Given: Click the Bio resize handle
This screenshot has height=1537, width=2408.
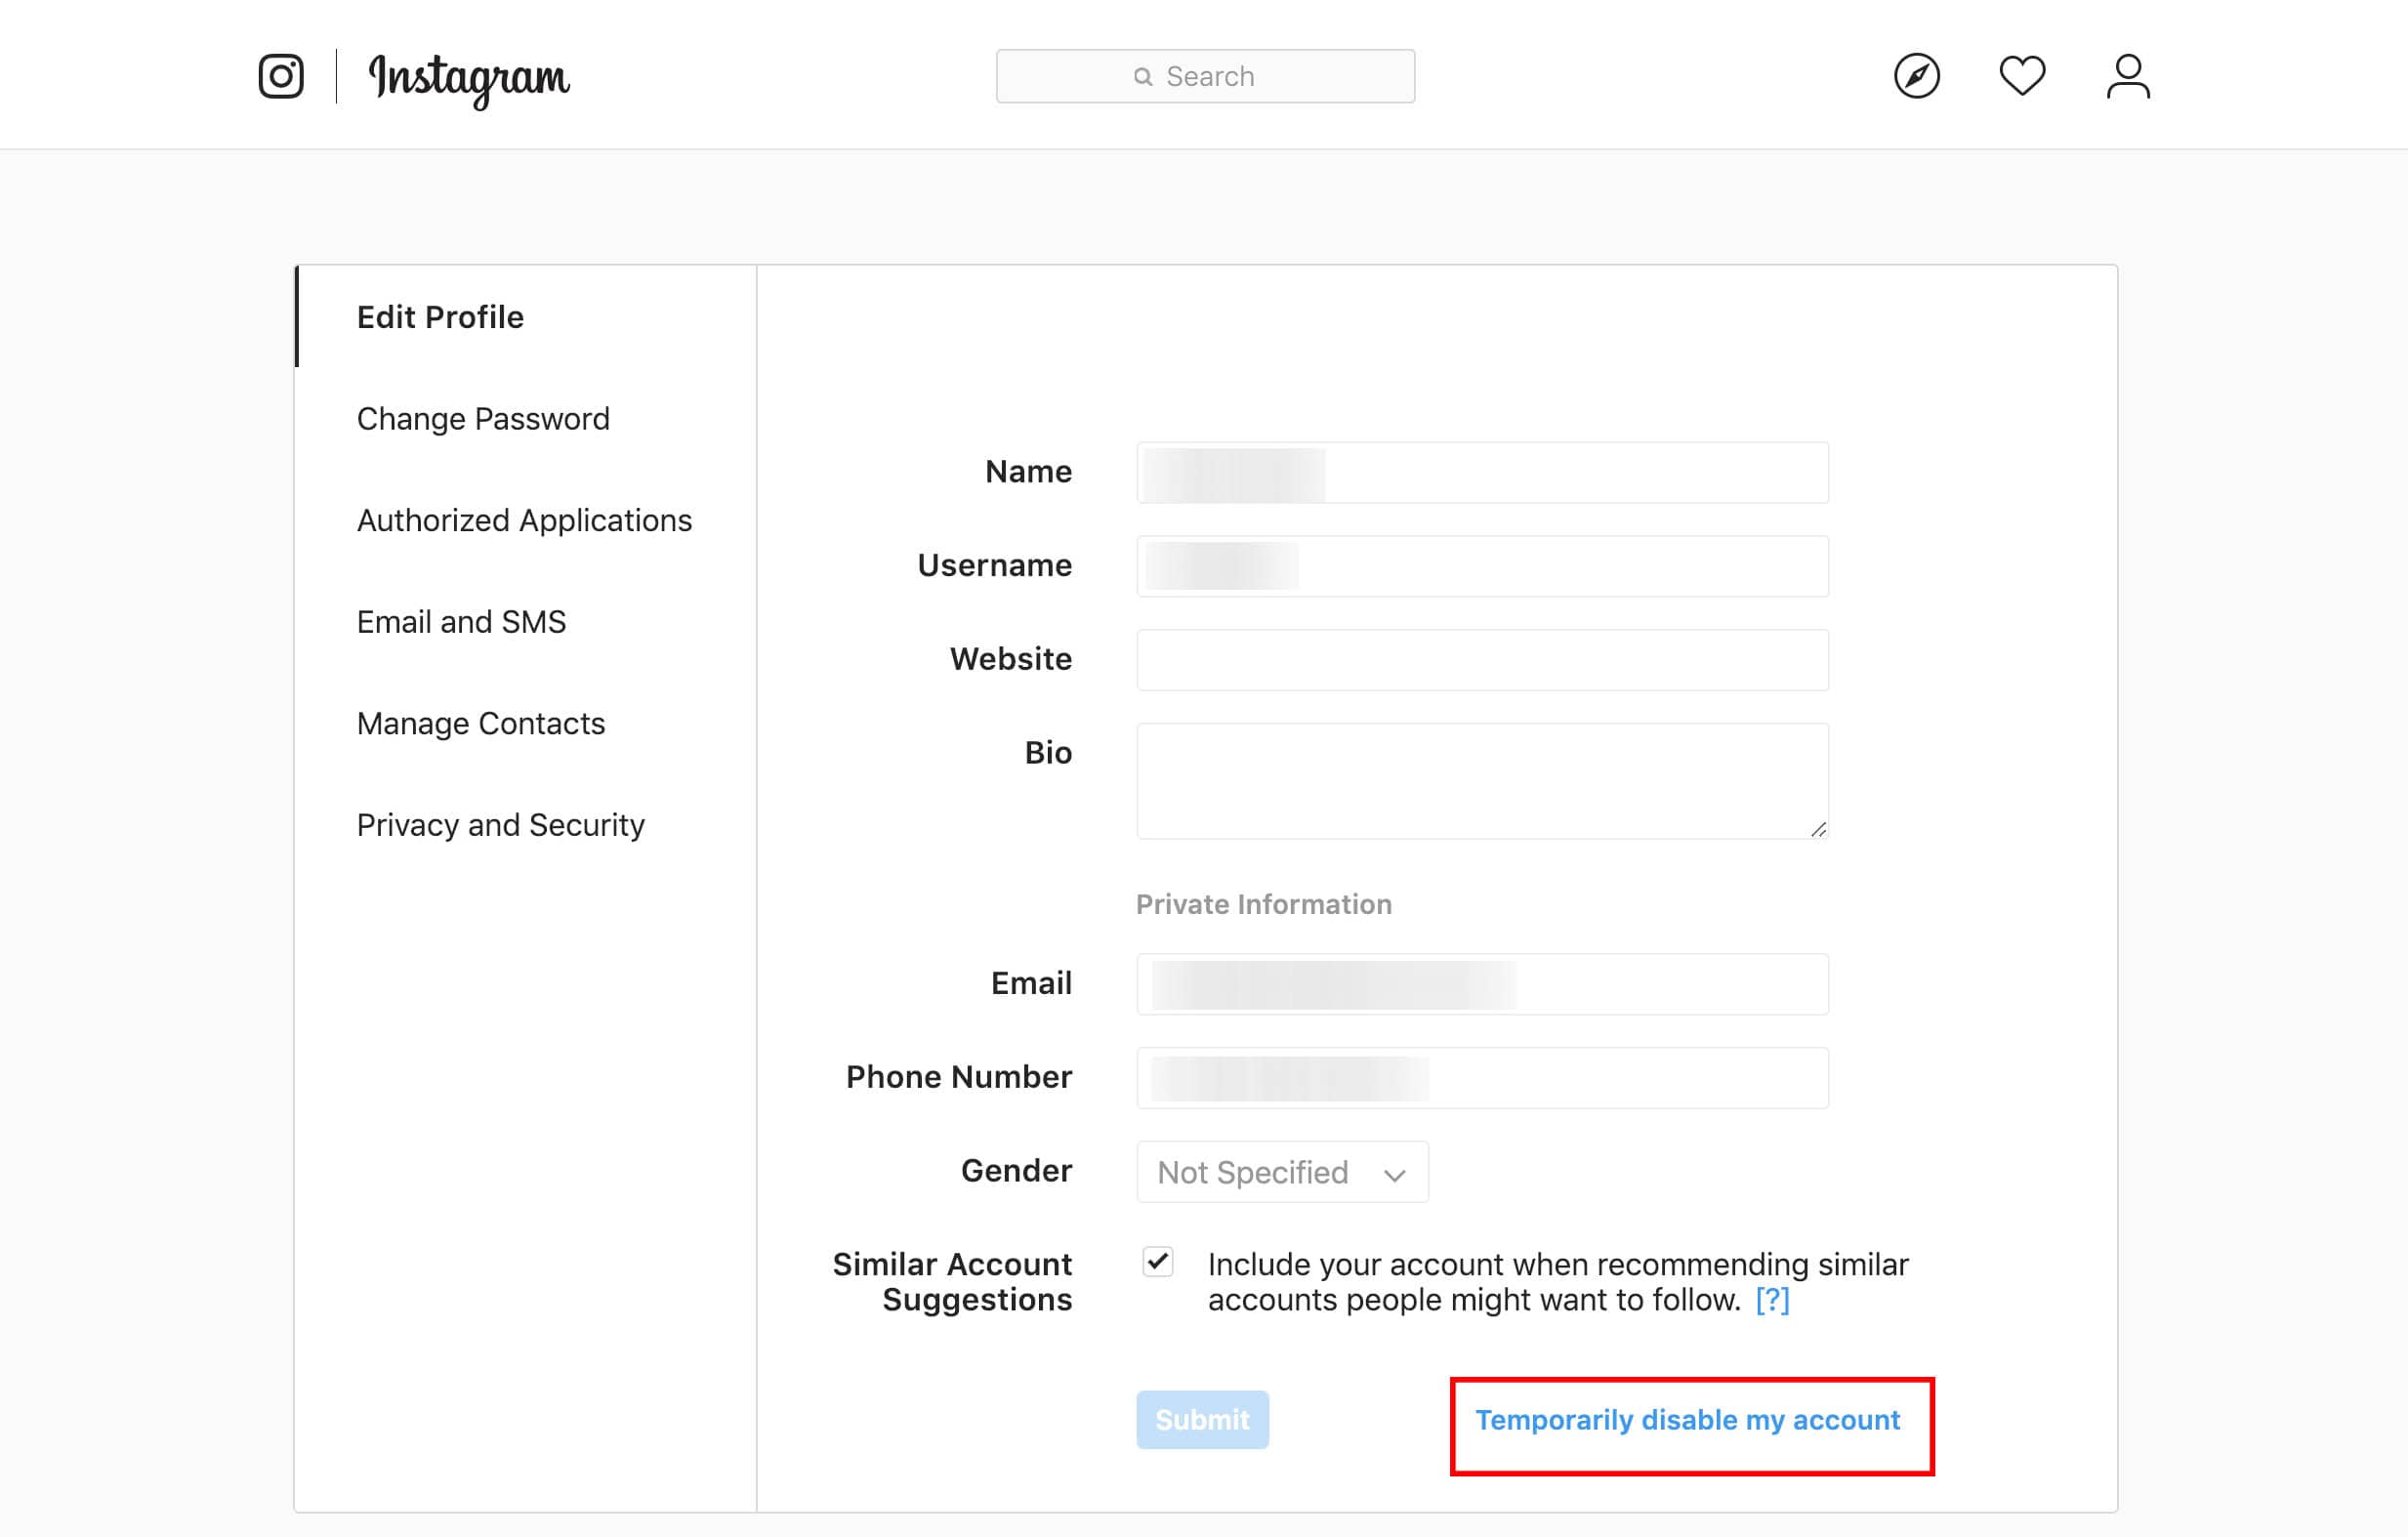Looking at the screenshot, I should pos(1818,829).
